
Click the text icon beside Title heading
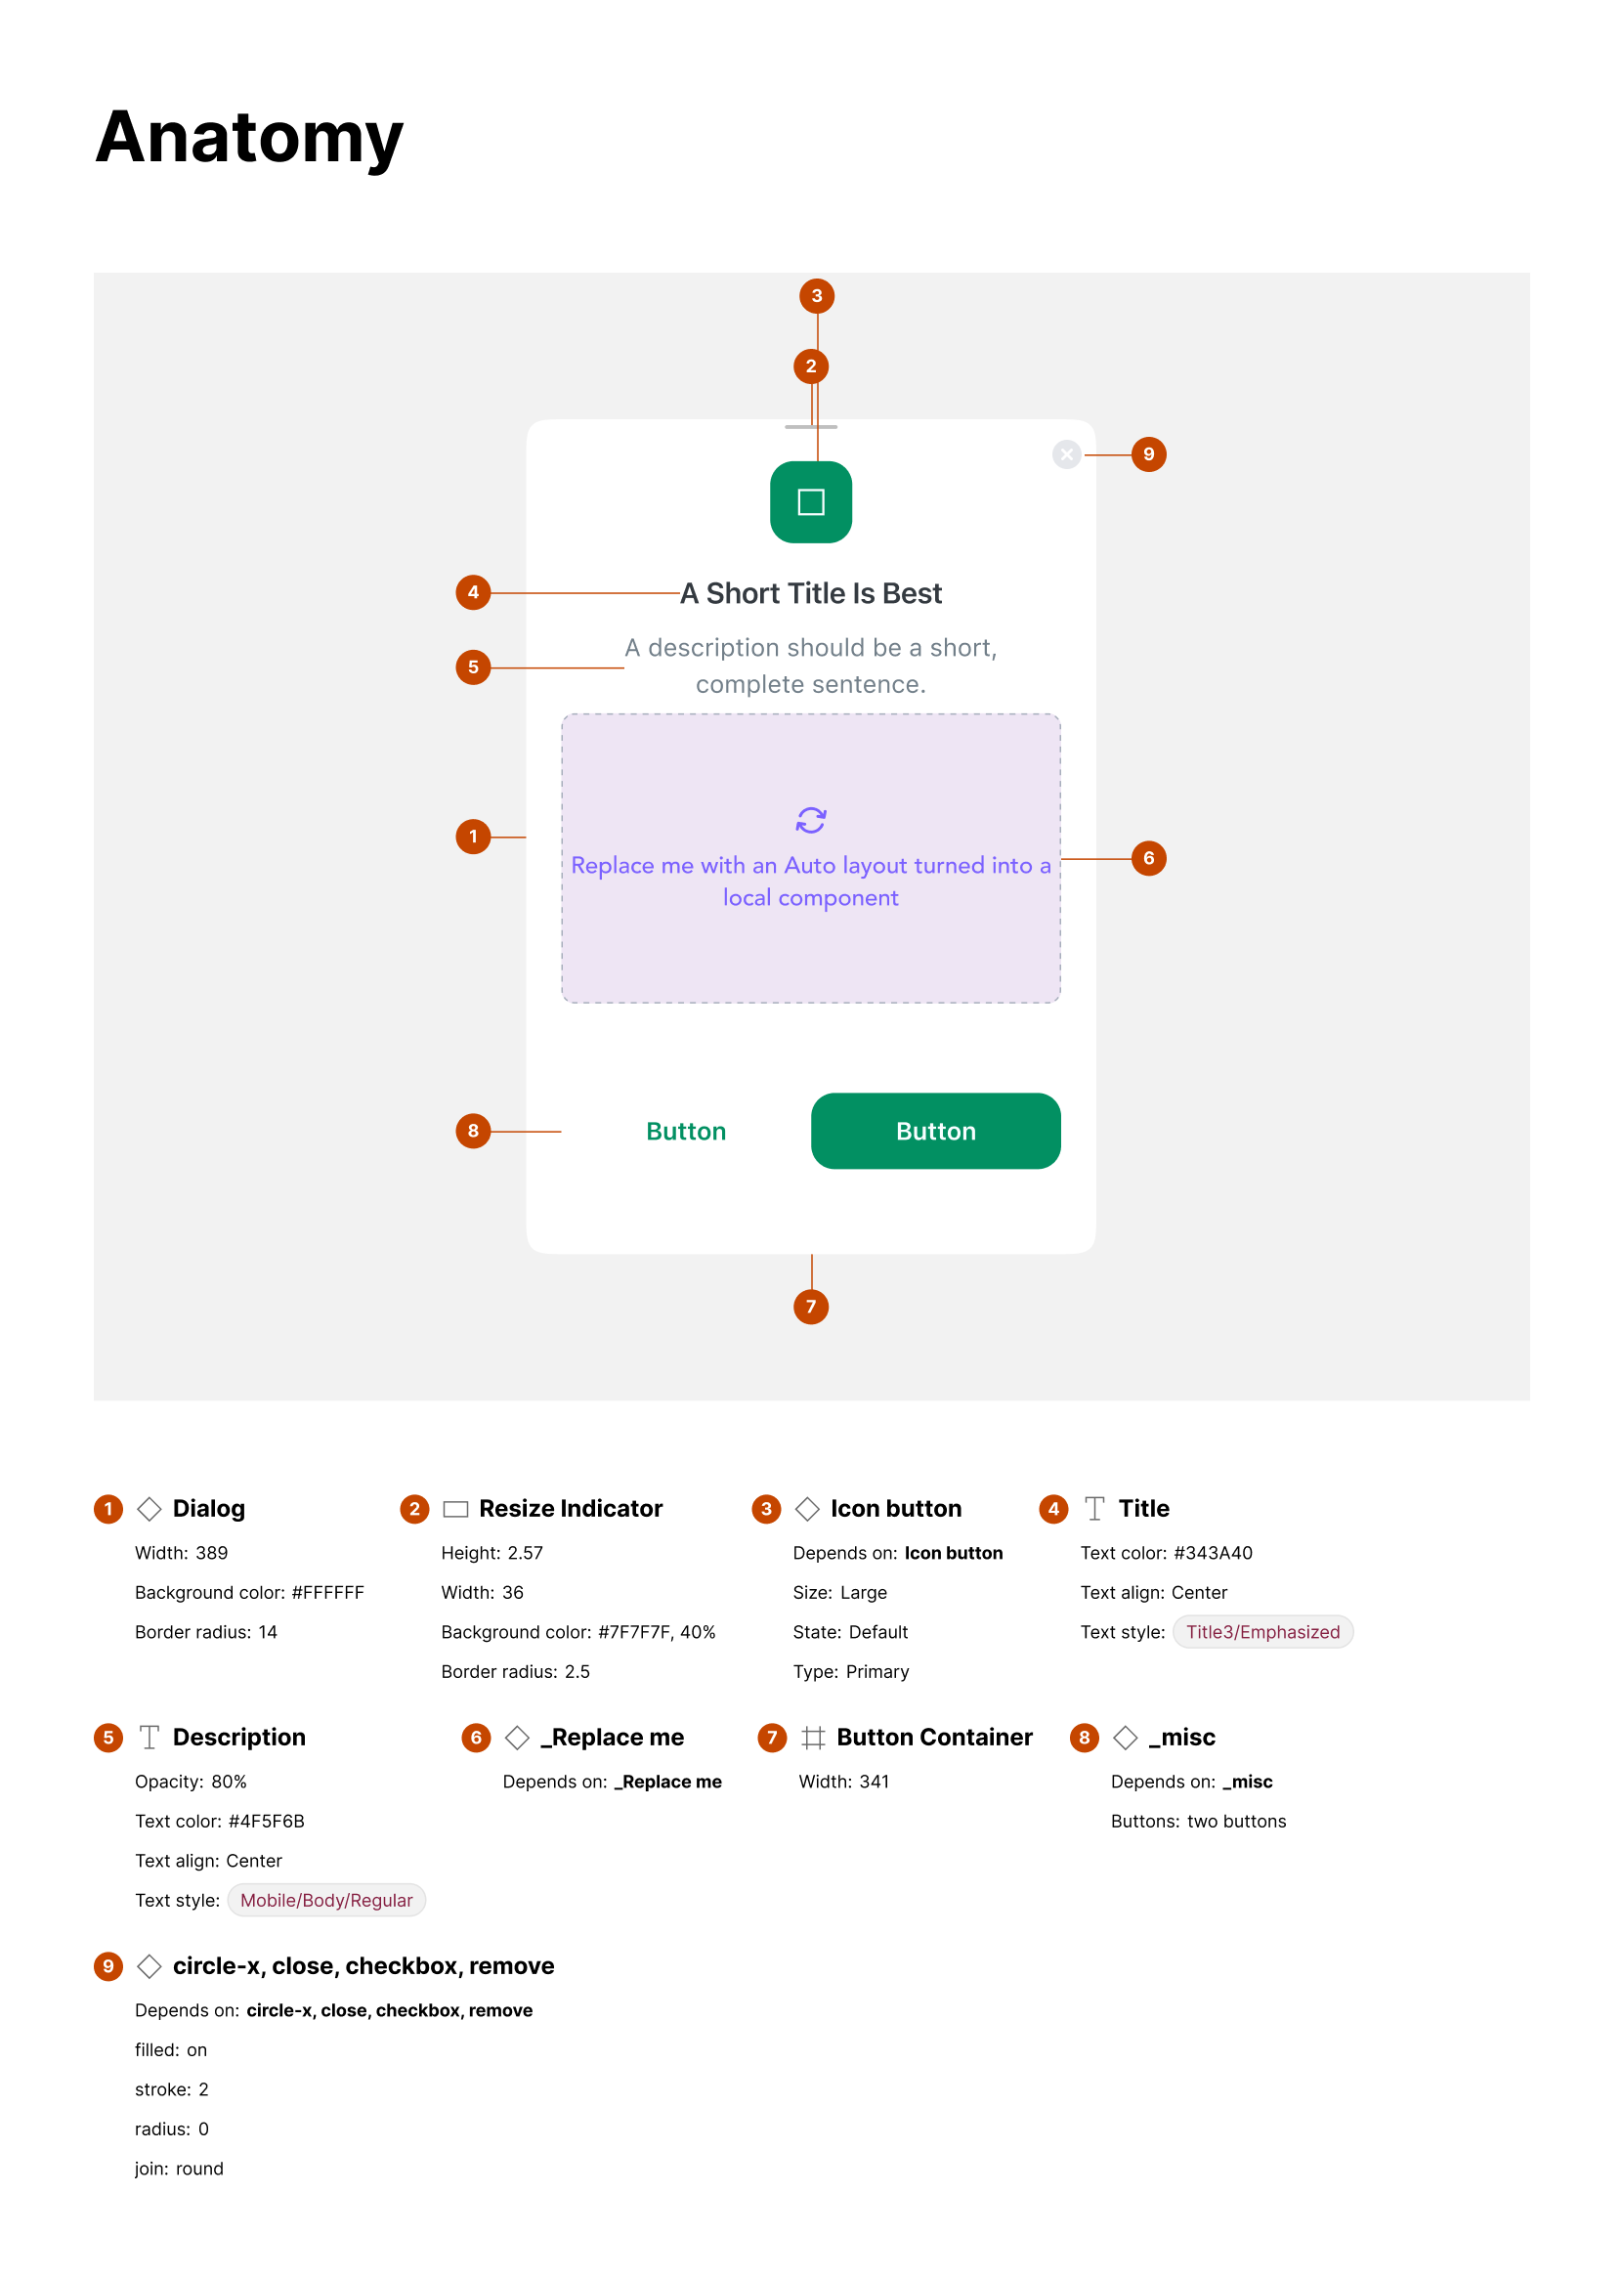tap(1094, 1508)
